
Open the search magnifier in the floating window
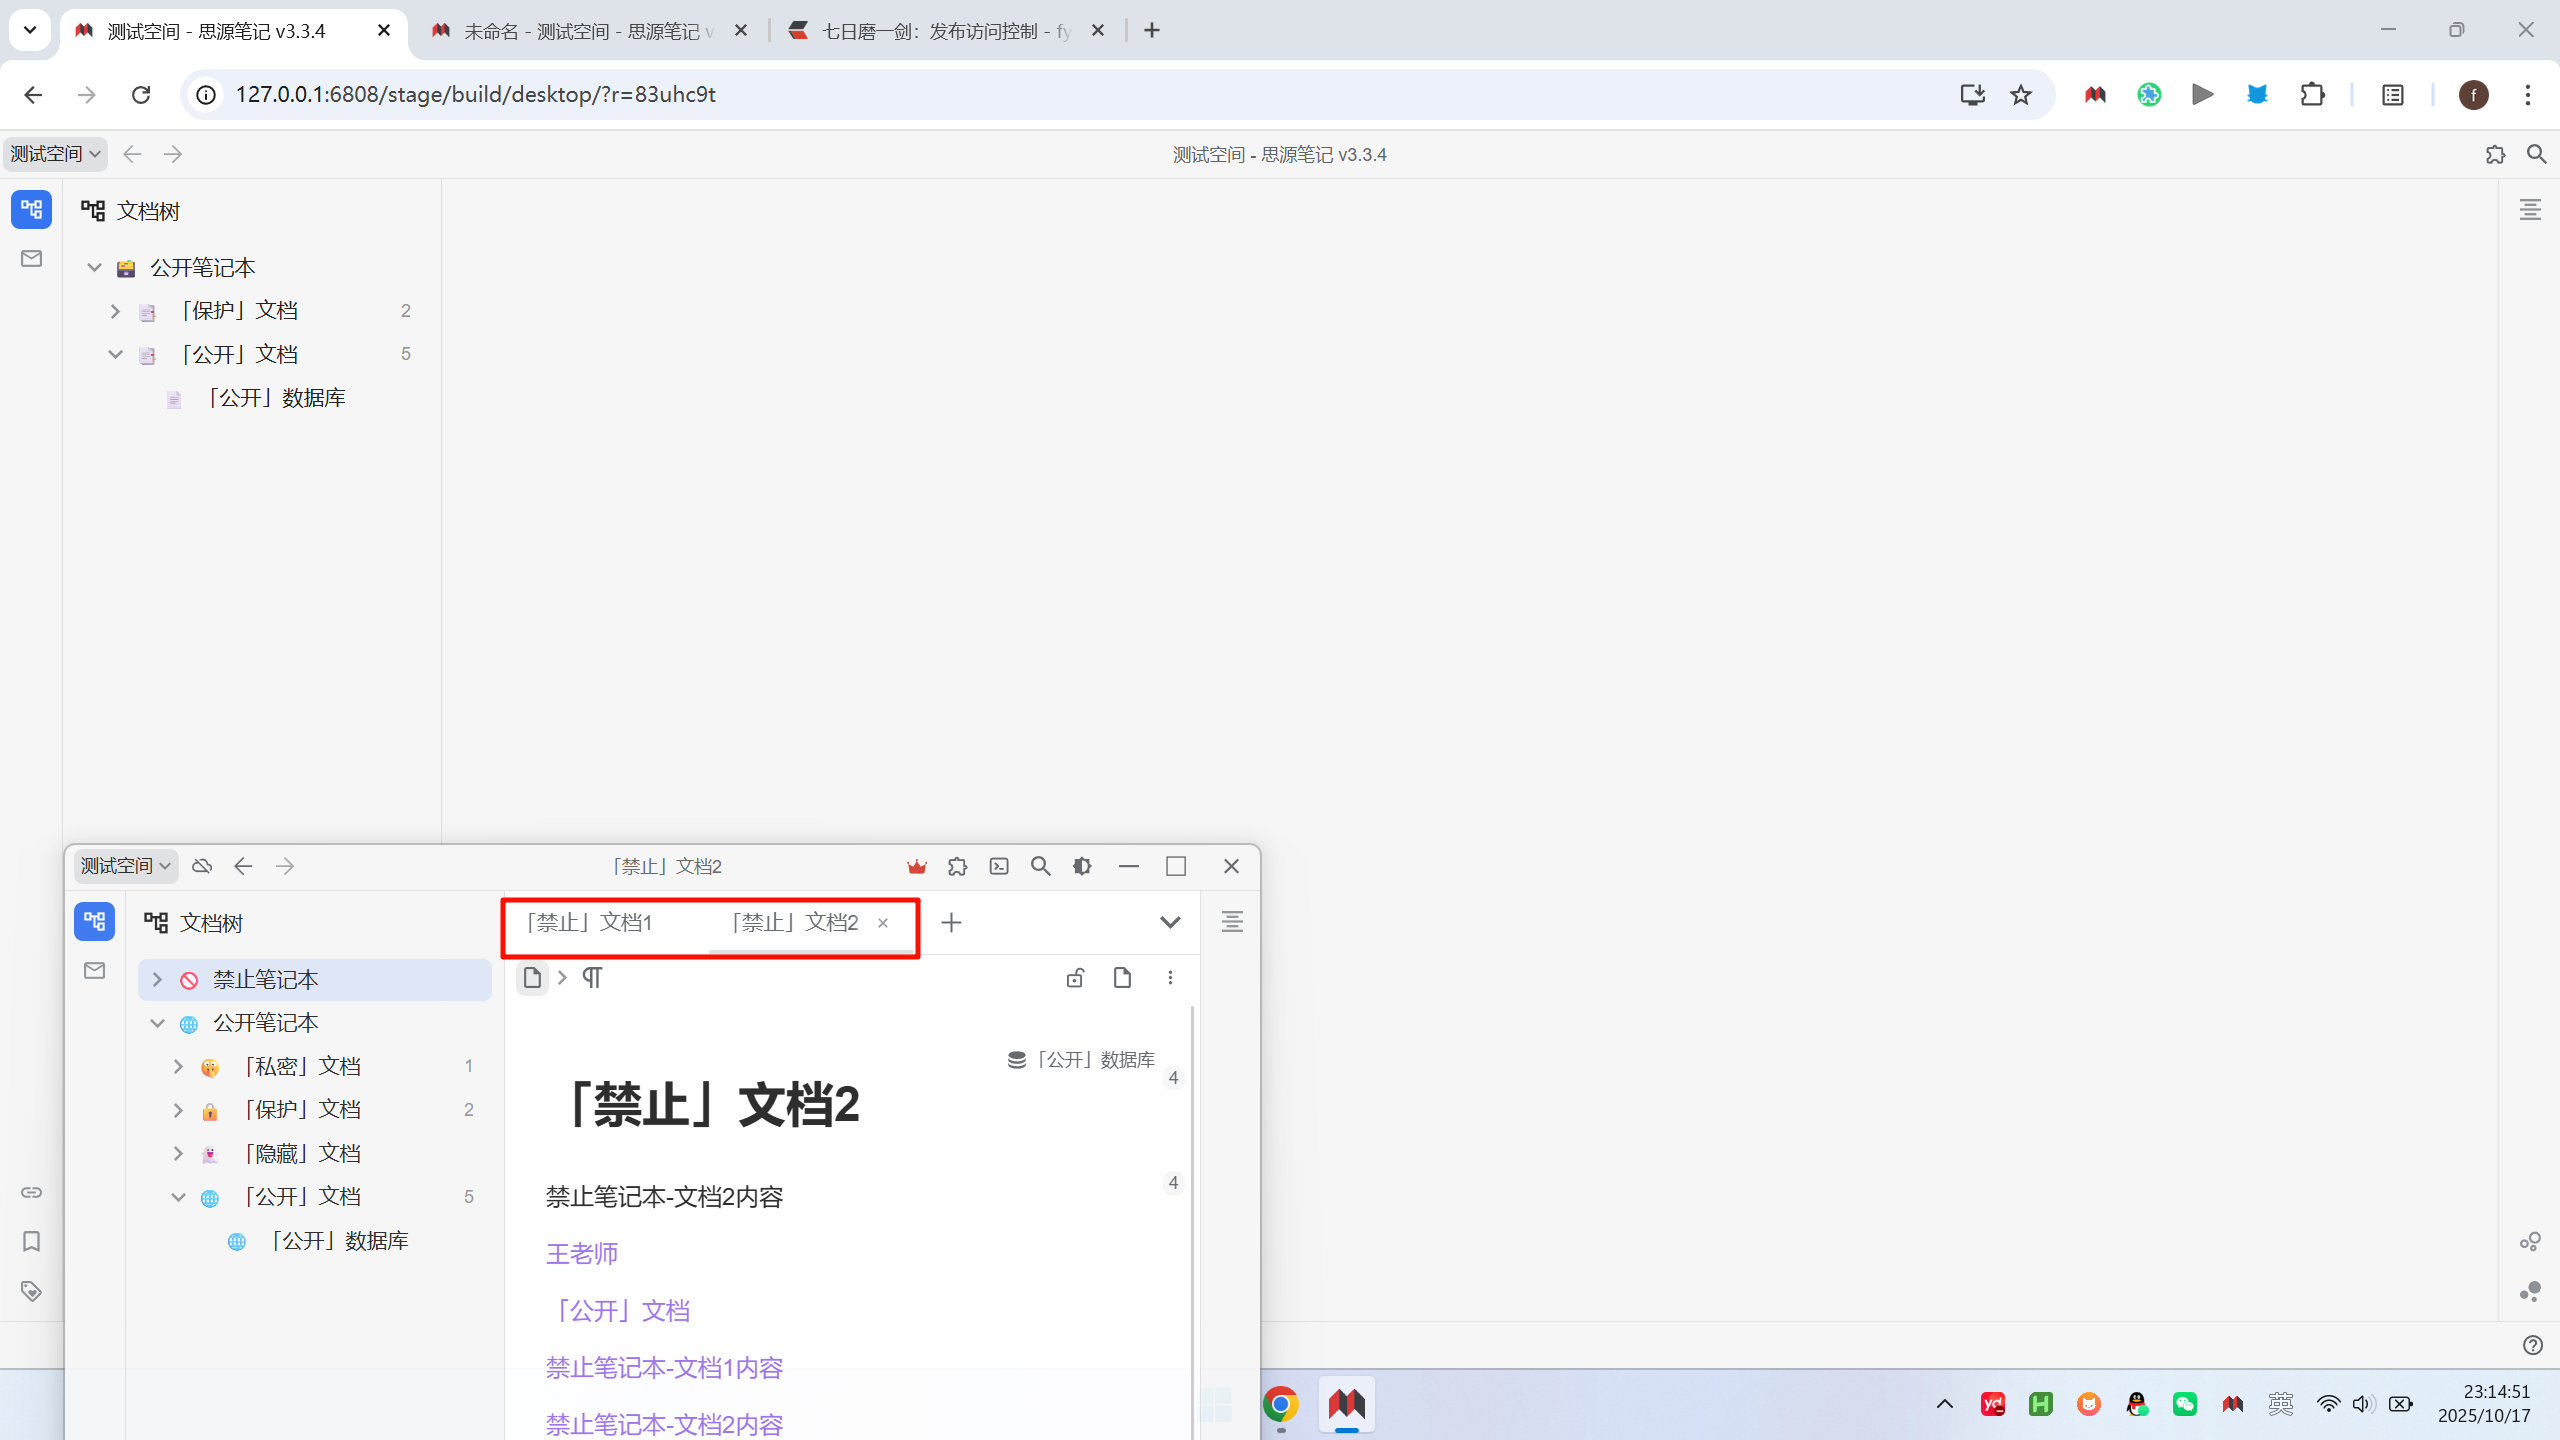1040,866
